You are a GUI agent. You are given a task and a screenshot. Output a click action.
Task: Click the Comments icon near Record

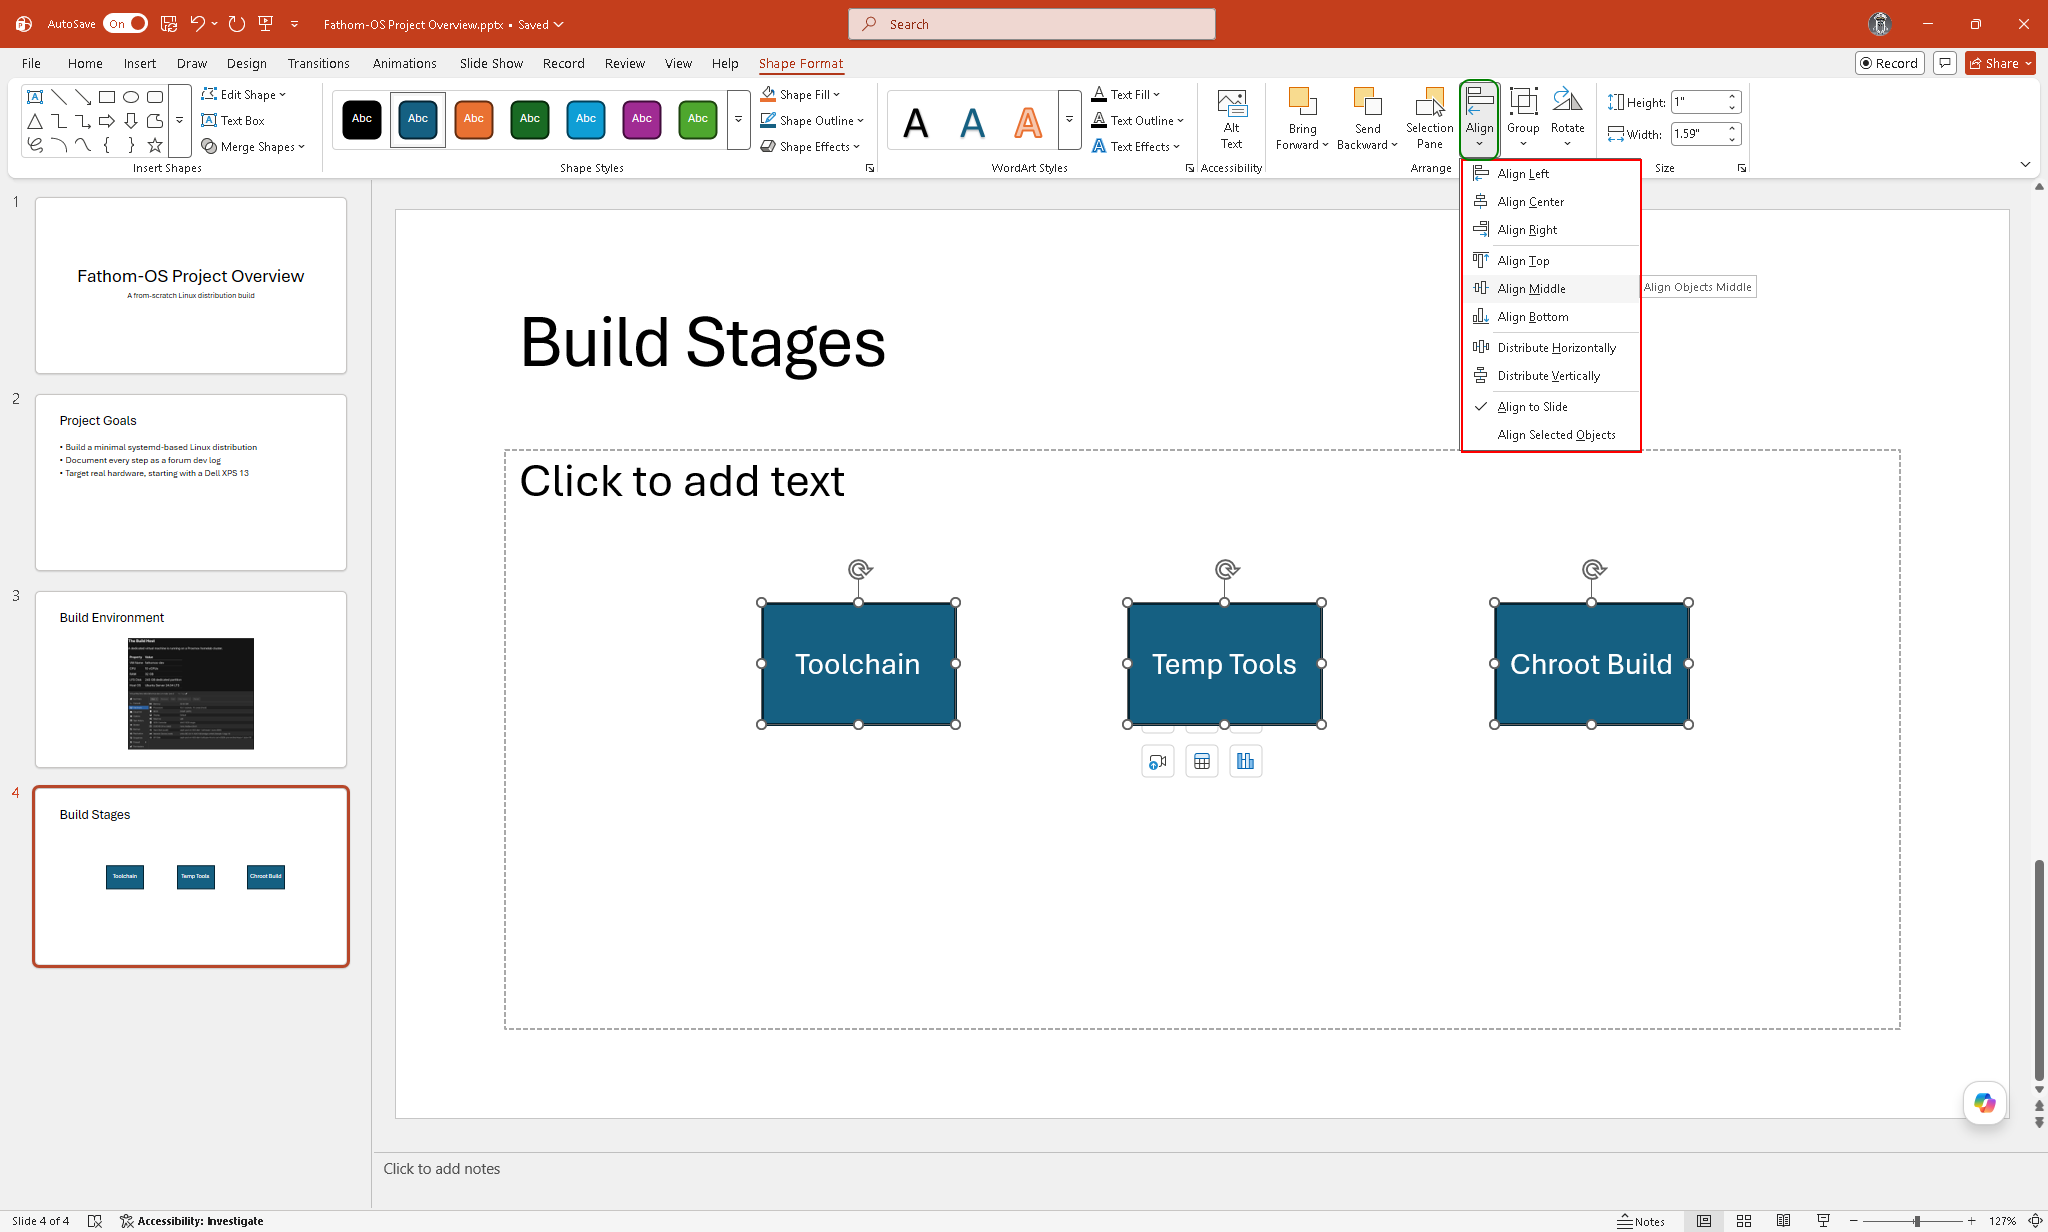pos(1944,63)
